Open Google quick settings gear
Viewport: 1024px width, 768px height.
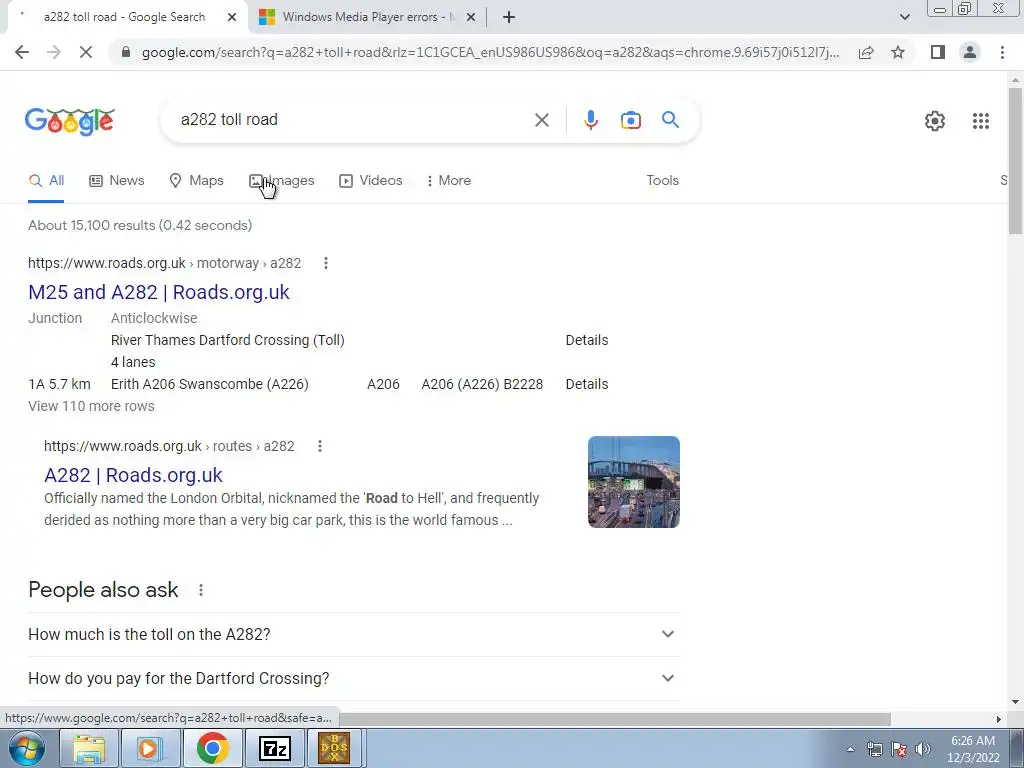(x=935, y=121)
